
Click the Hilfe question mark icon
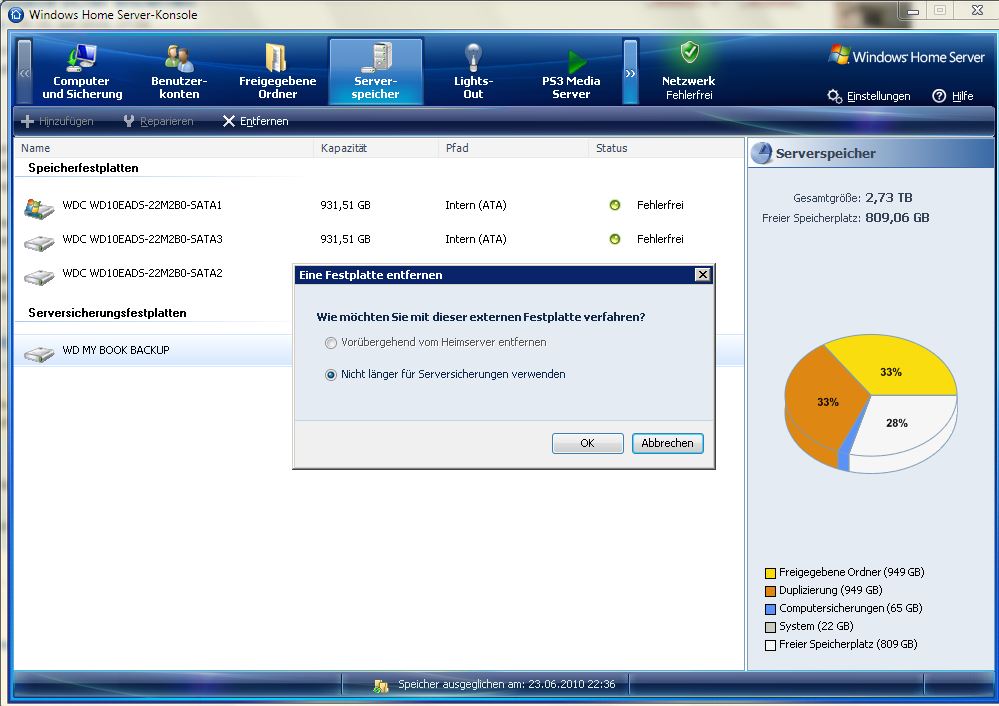coord(939,96)
